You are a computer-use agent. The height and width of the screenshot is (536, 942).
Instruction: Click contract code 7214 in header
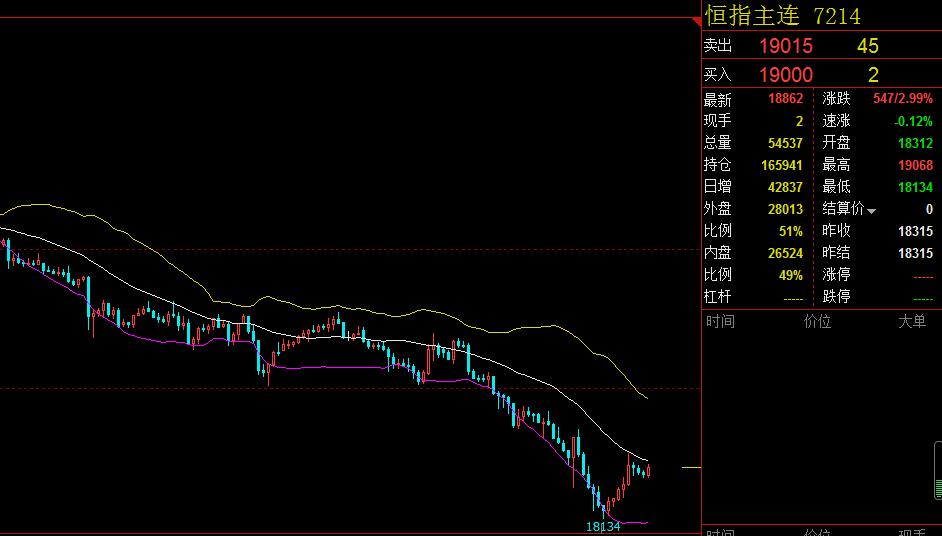(837, 16)
